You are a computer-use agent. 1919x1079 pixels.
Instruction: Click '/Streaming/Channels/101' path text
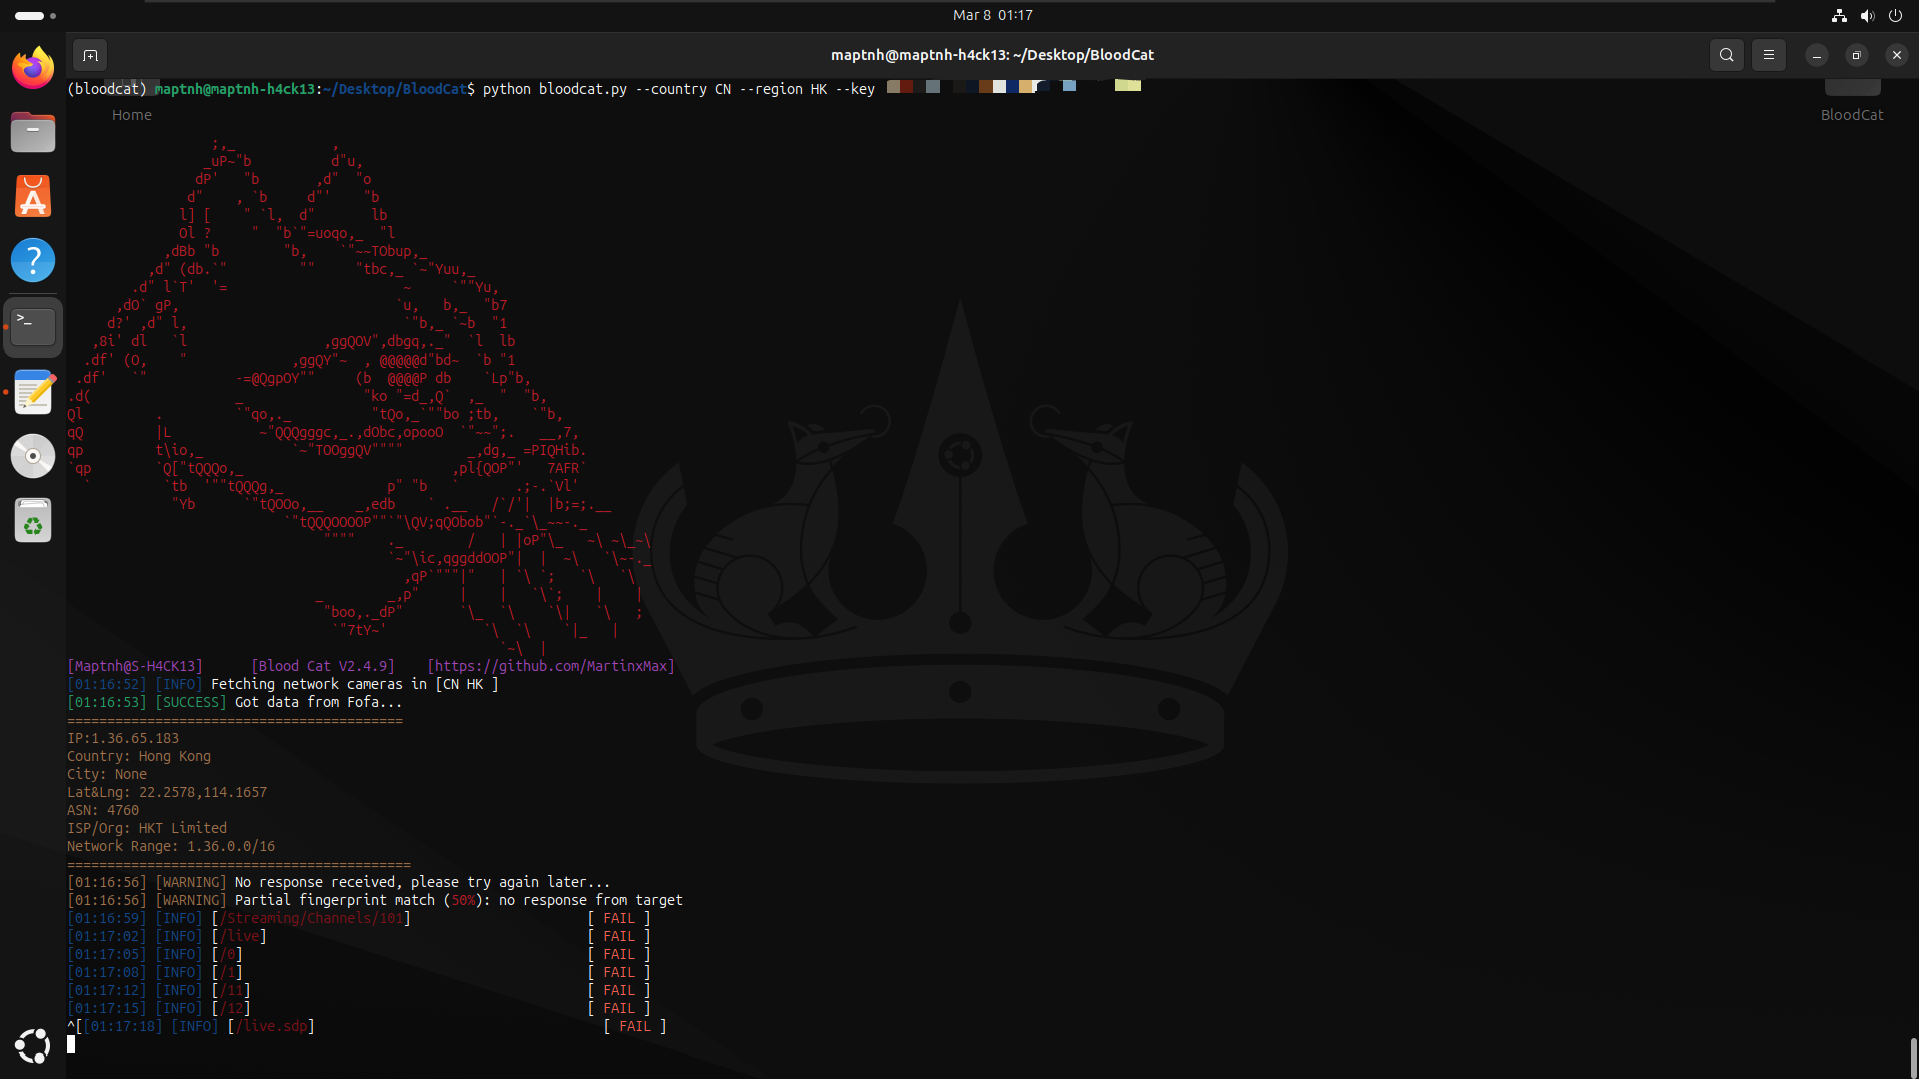311,918
